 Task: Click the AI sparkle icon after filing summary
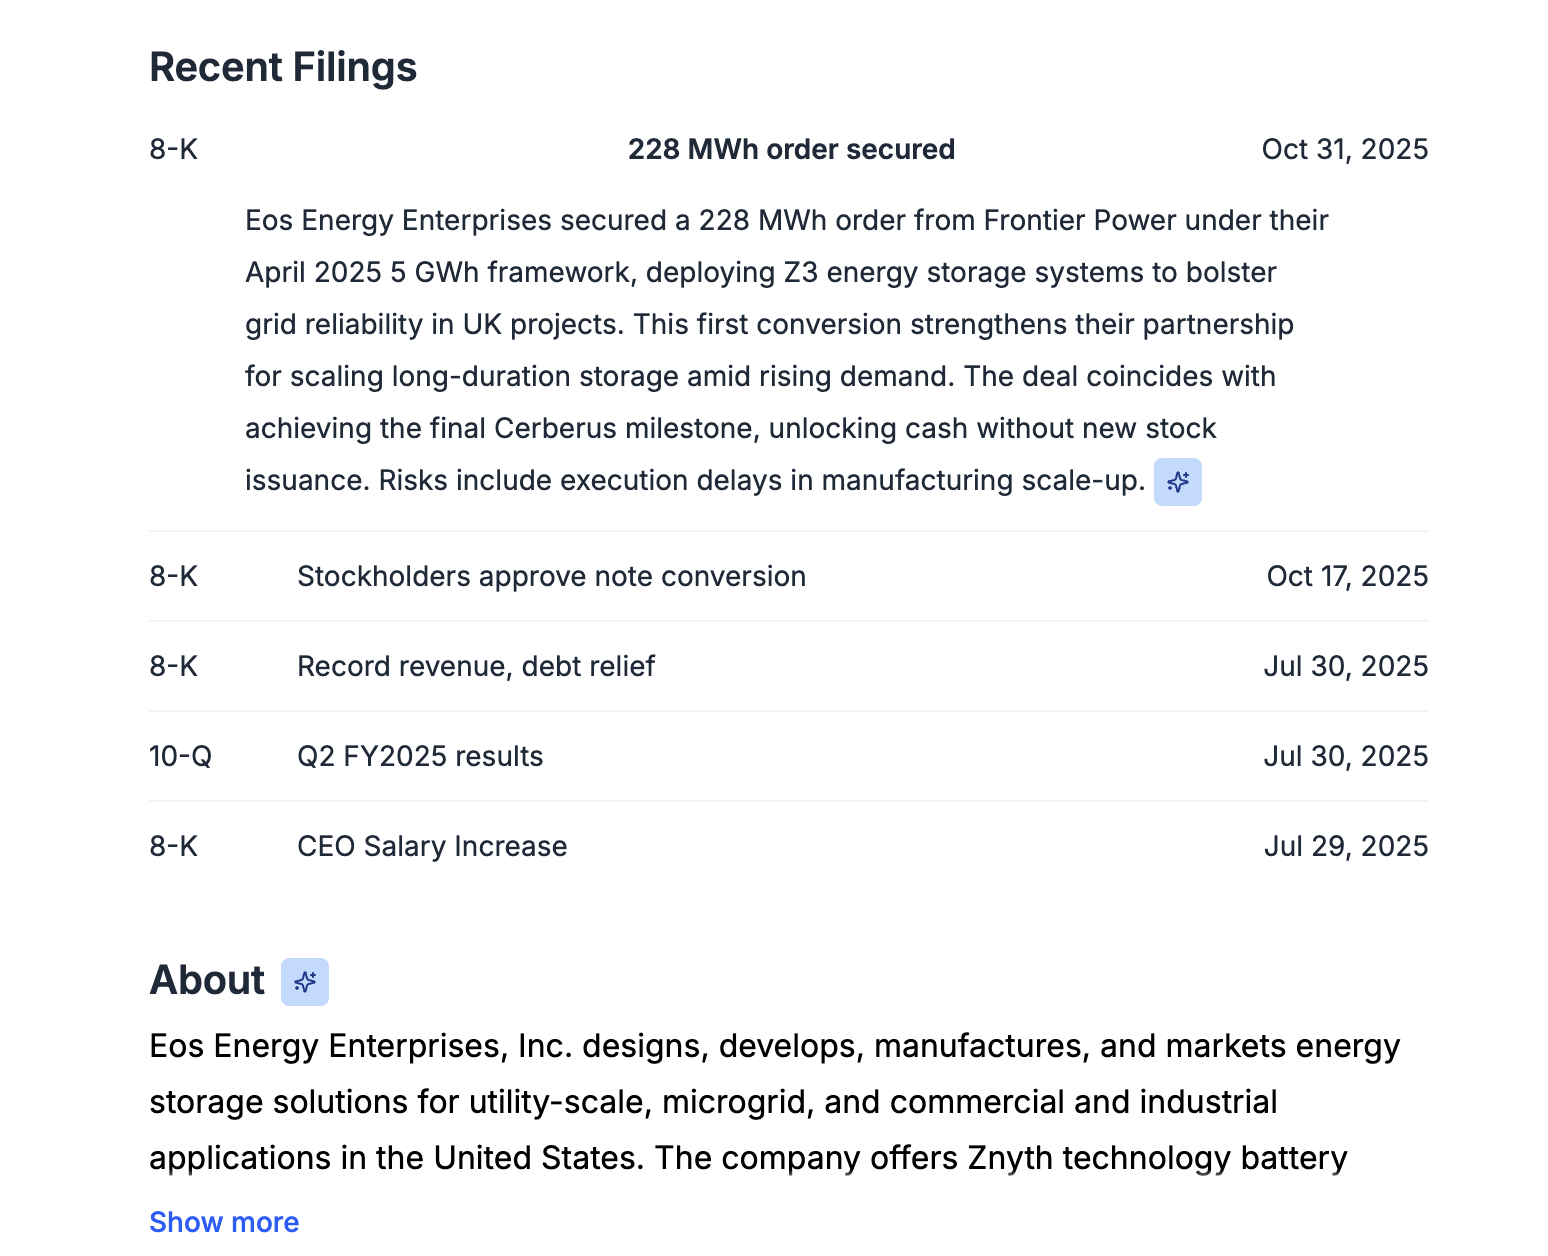pyautogui.click(x=1177, y=482)
